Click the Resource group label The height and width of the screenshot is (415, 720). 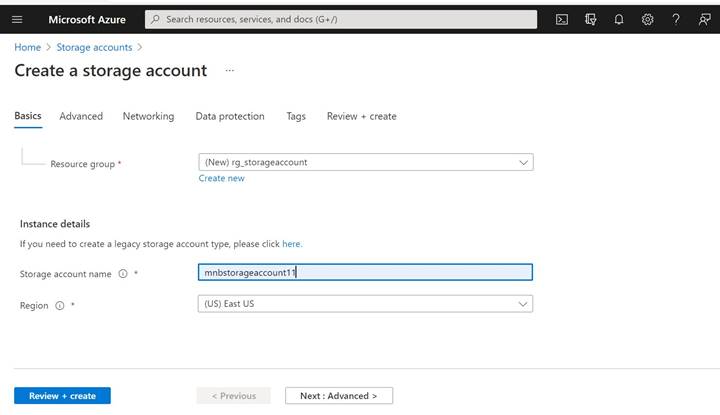tap(83, 164)
